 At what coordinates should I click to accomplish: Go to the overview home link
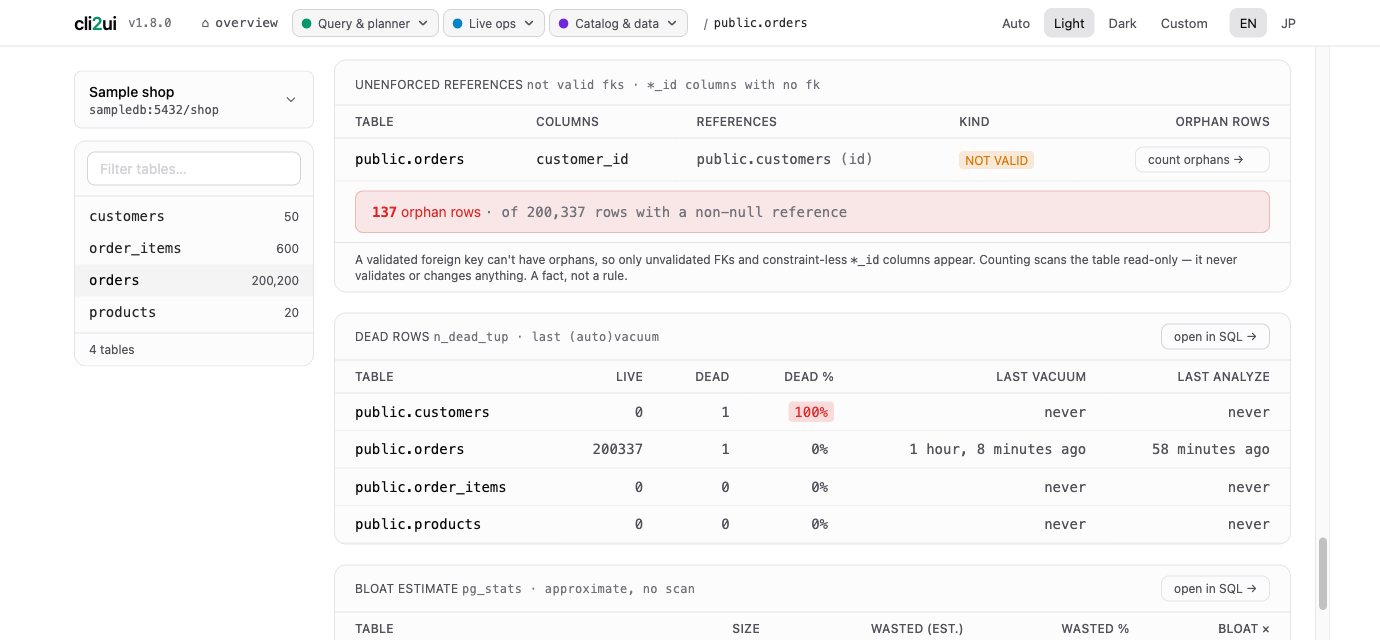tap(239, 23)
